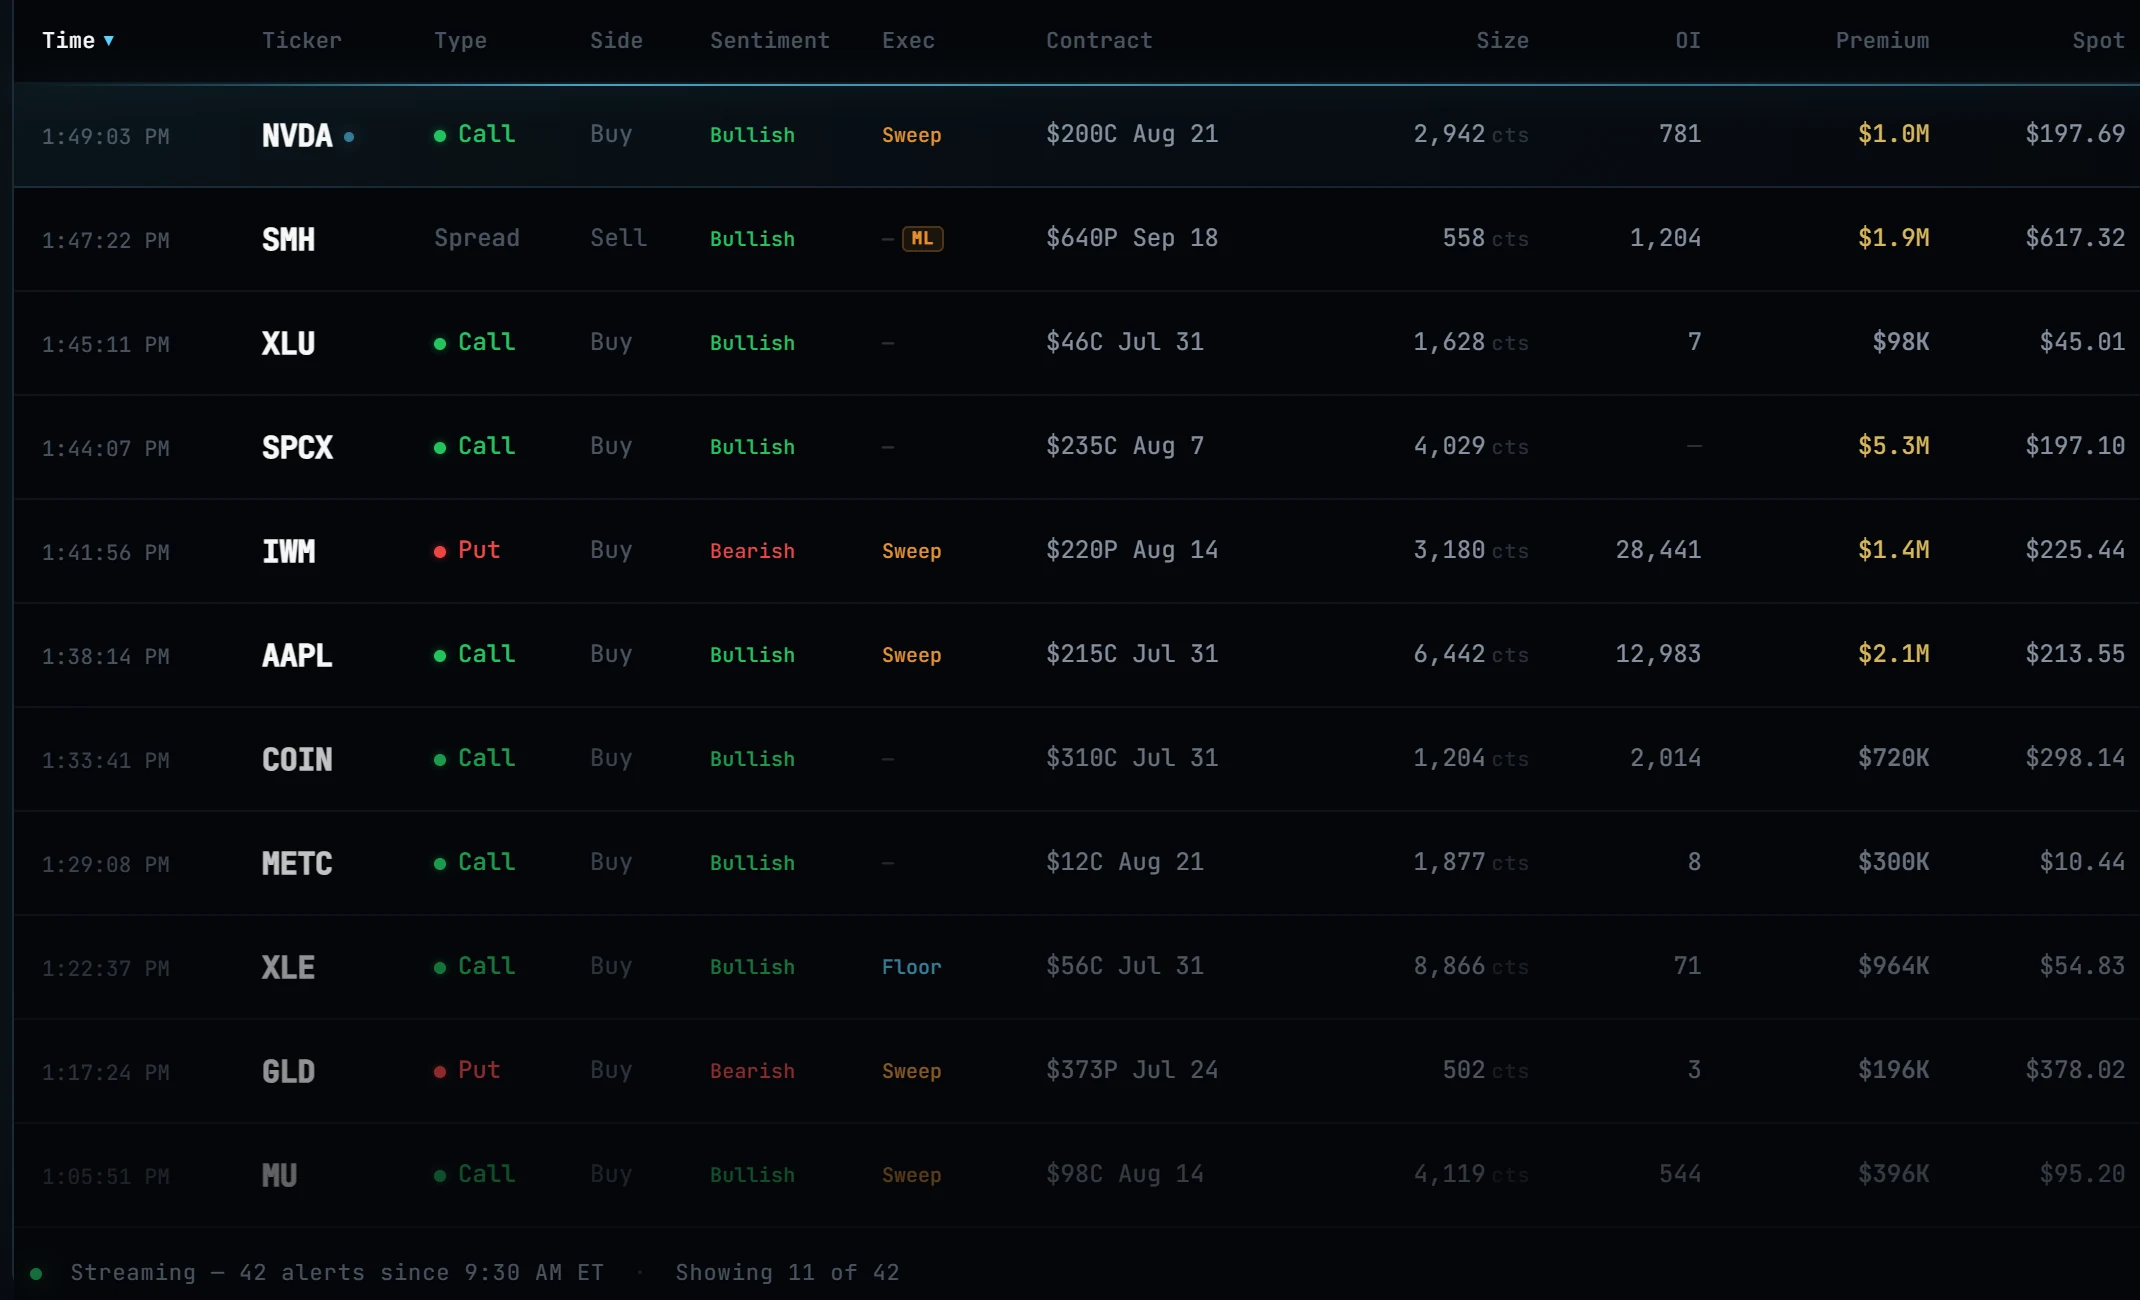Sort by the Time column header
The image size is (2140, 1300).
[77, 41]
